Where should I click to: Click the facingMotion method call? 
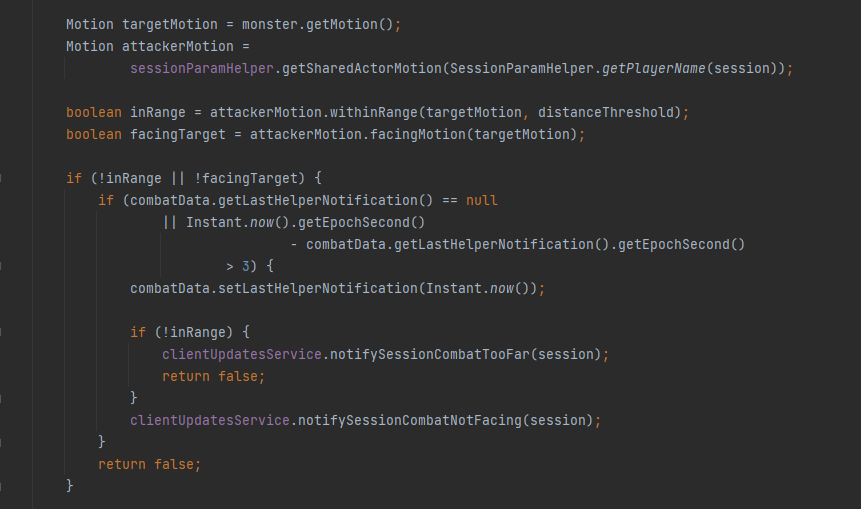tap(418, 135)
